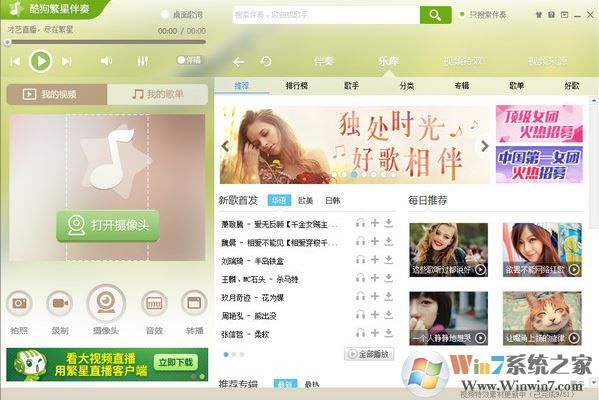Open the equalizer settings icon
This screenshot has height=400, width=599.
(x=142, y=61)
